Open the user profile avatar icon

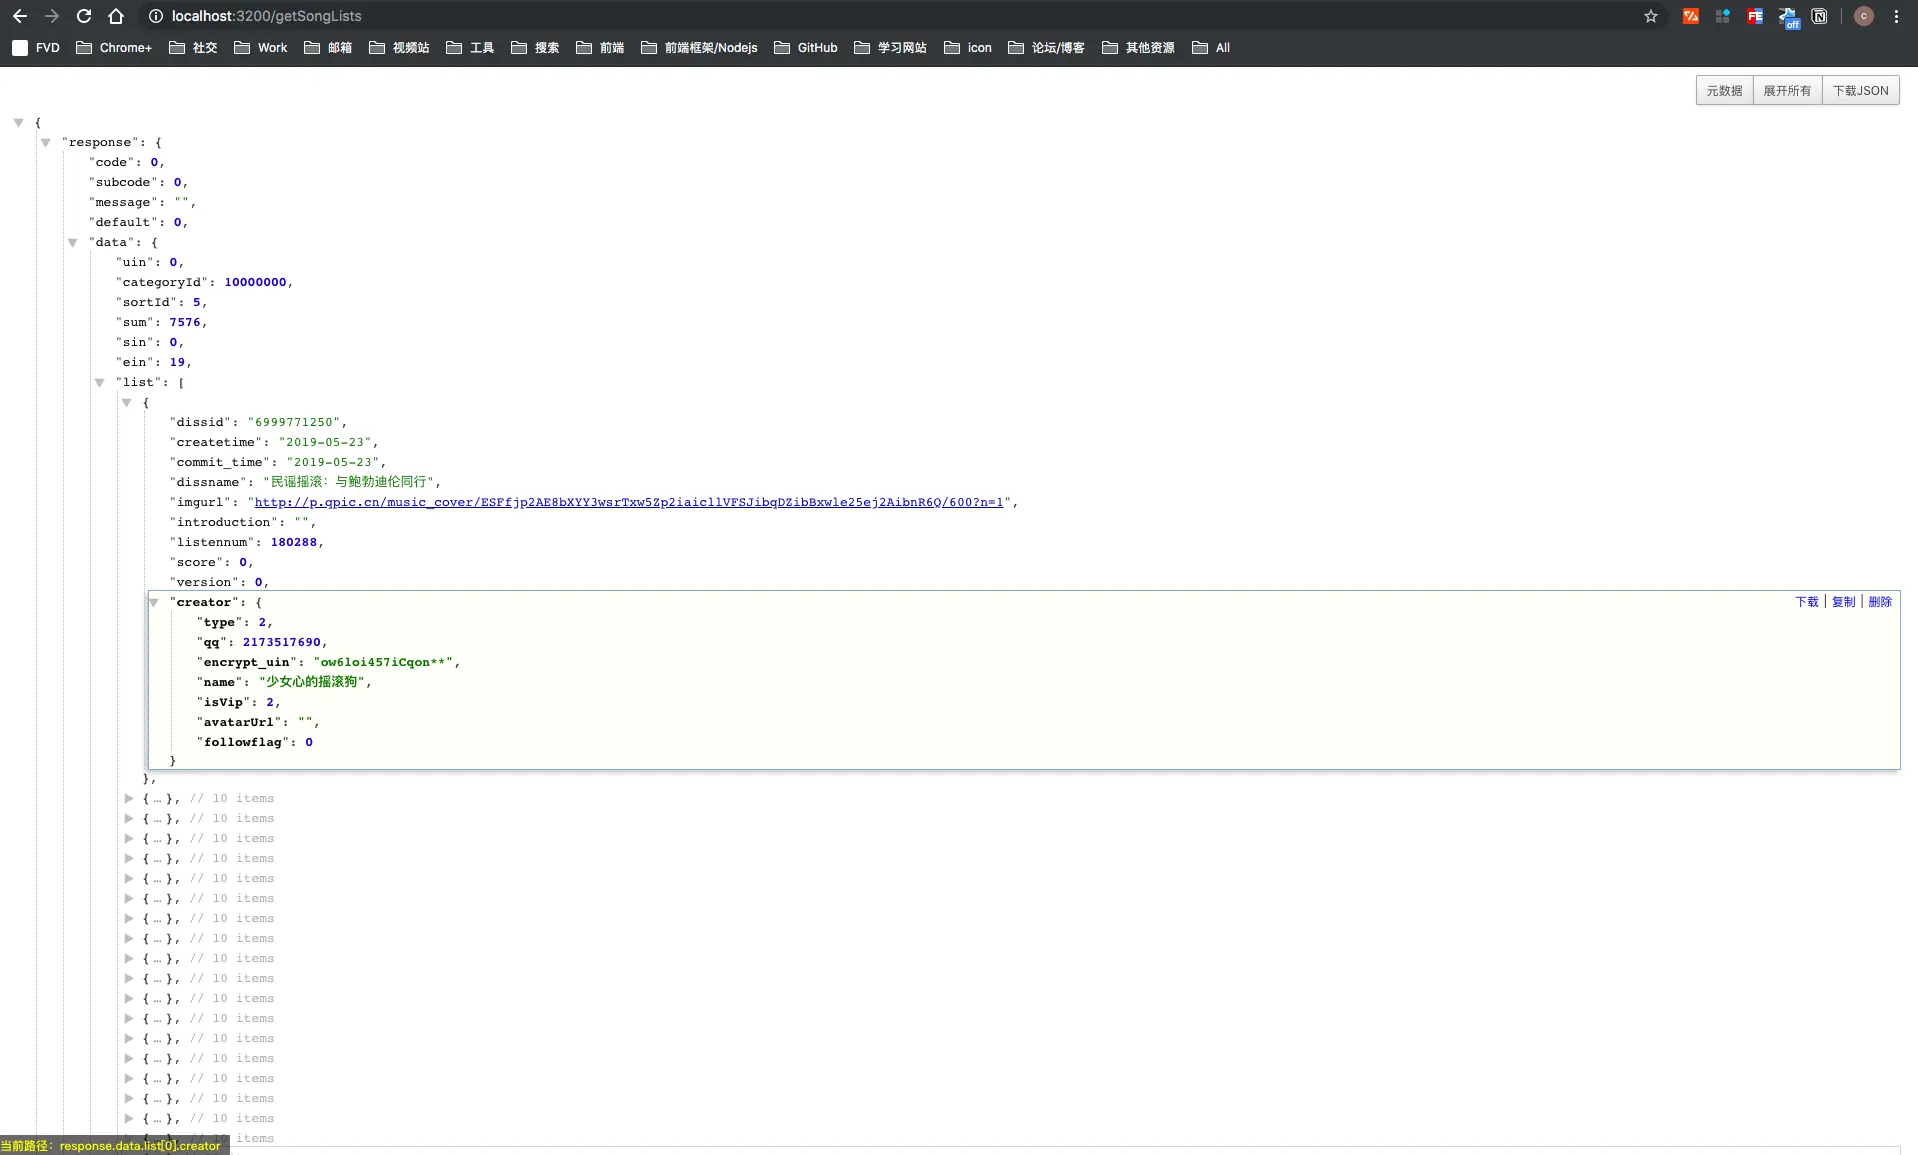pos(1864,16)
